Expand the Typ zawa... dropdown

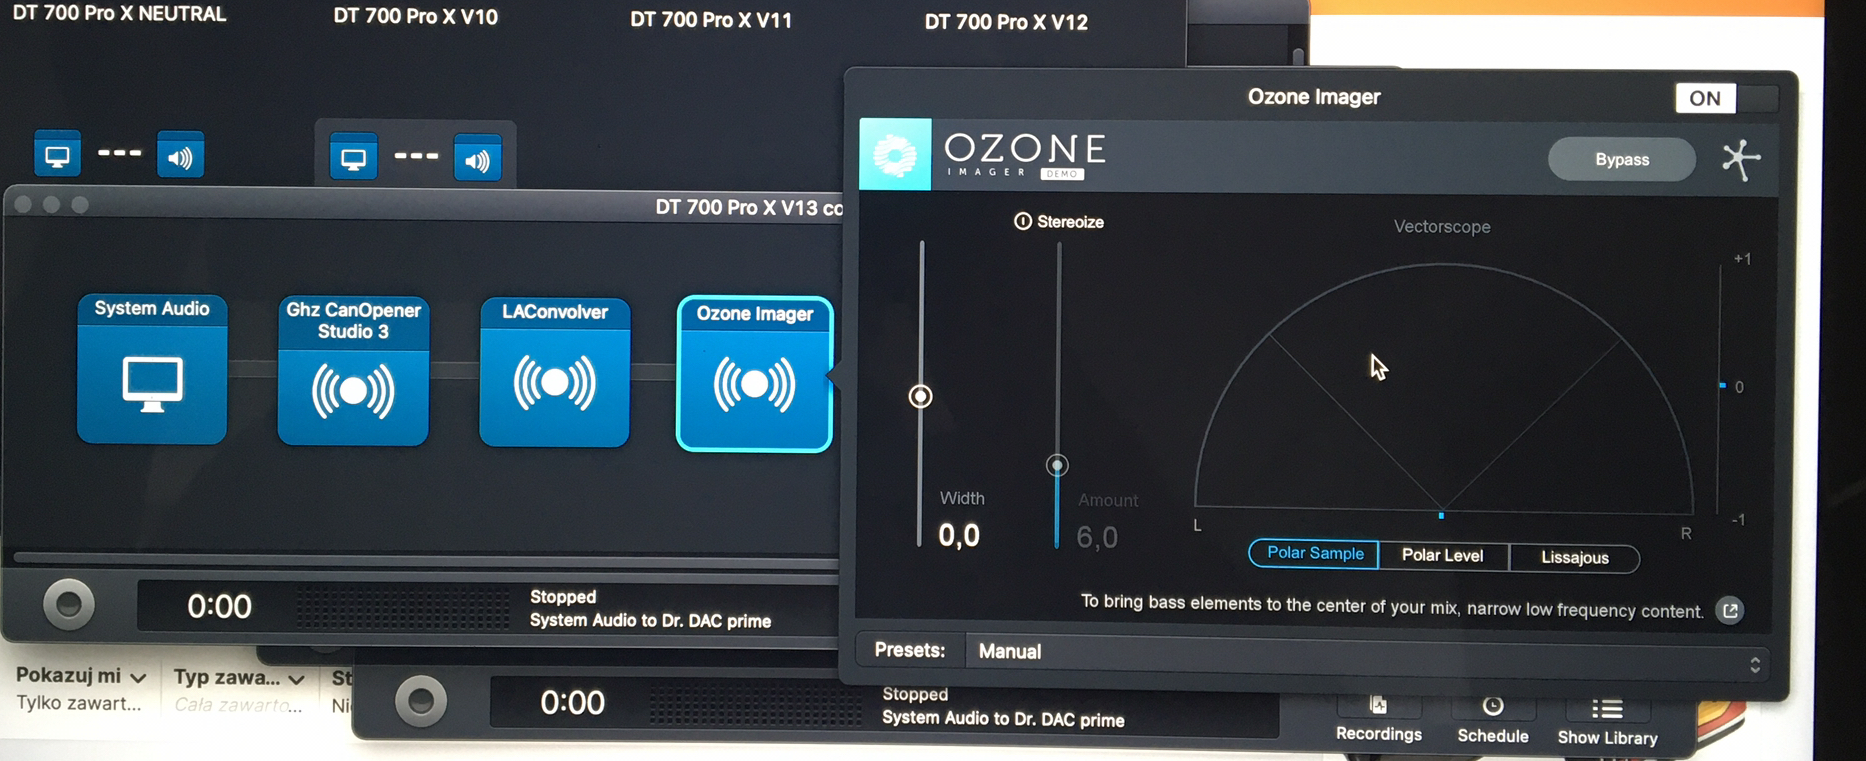tap(239, 678)
